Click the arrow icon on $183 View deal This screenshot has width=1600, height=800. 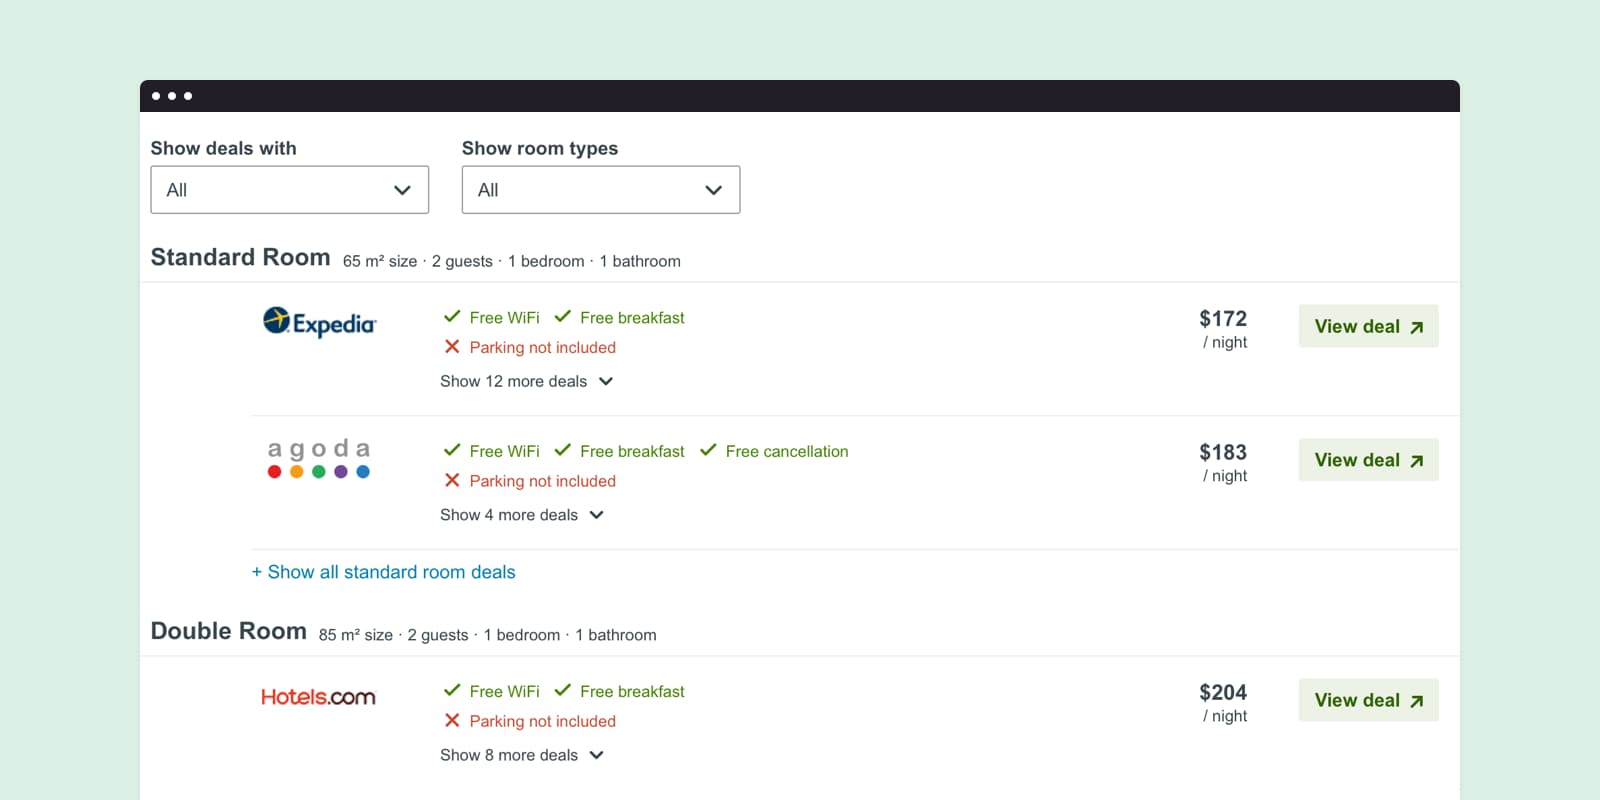[x=1416, y=461]
